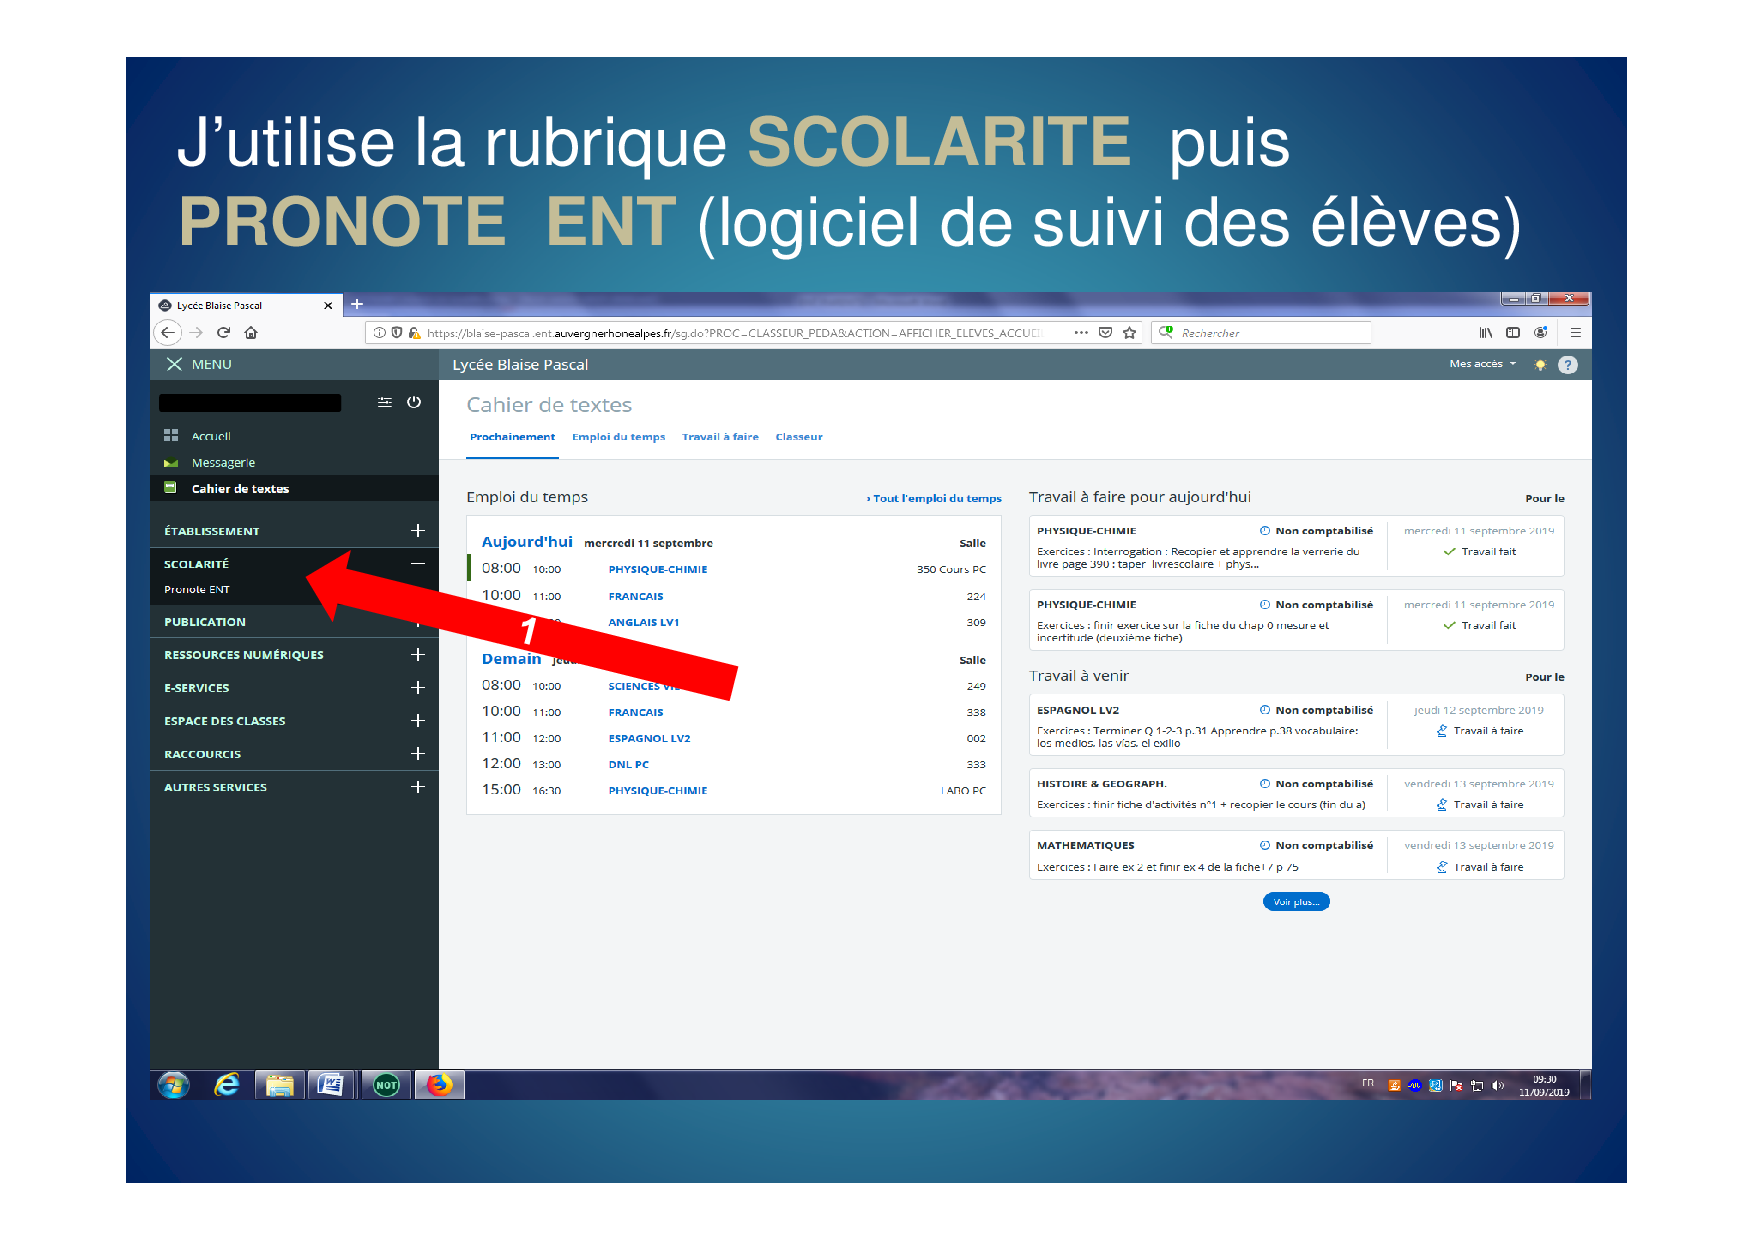Open the green NOT taskbar icon
1754x1240 pixels.
click(386, 1085)
